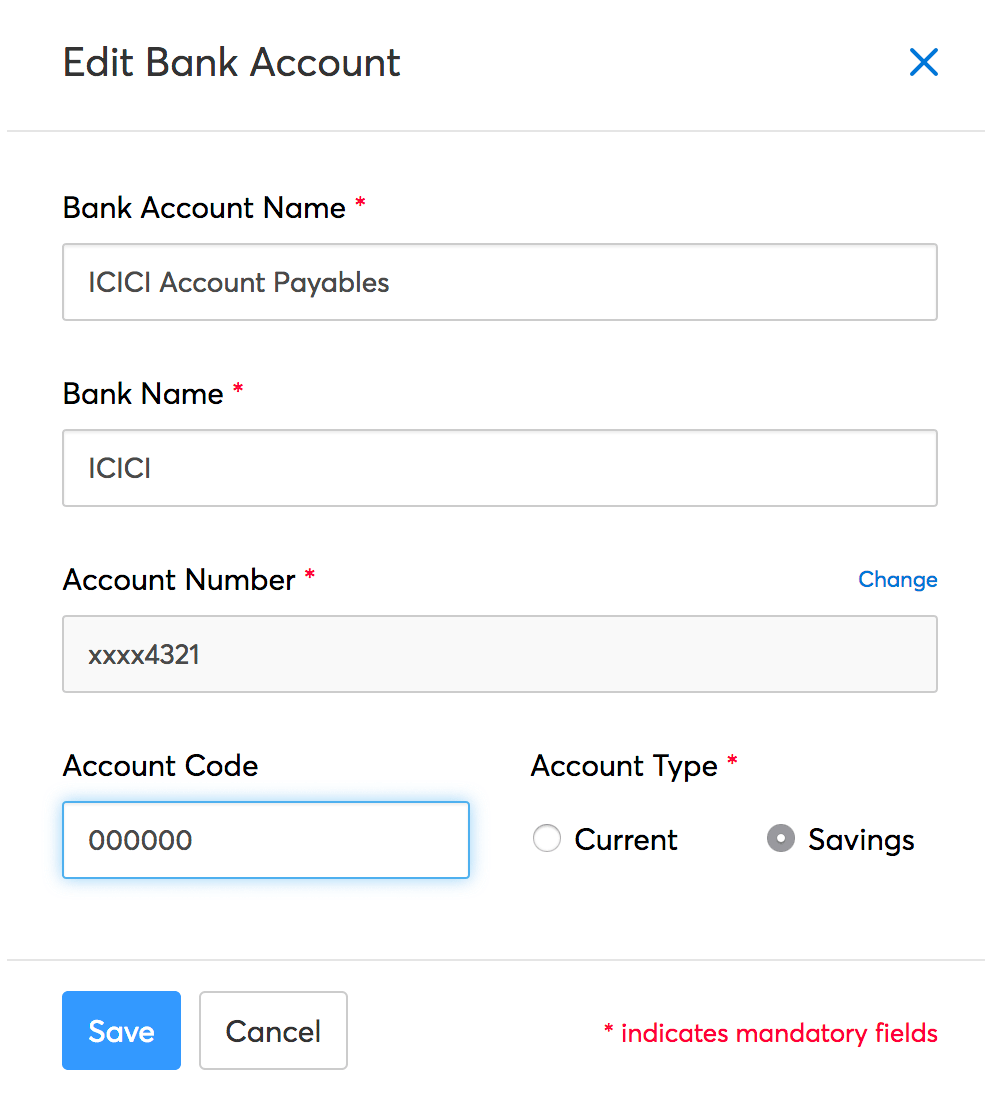Click the 'Account Number' field label
This screenshot has width=992, height=1116.
[179, 580]
